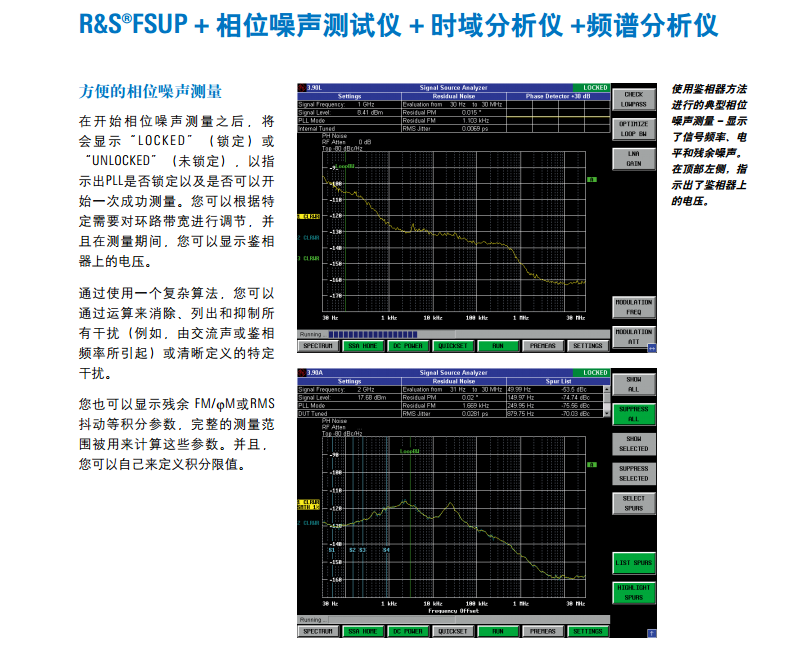Click the blue side-menu arrow icon in upper analyzer
This screenshot has height=646, width=788.
click(x=652, y=347)
